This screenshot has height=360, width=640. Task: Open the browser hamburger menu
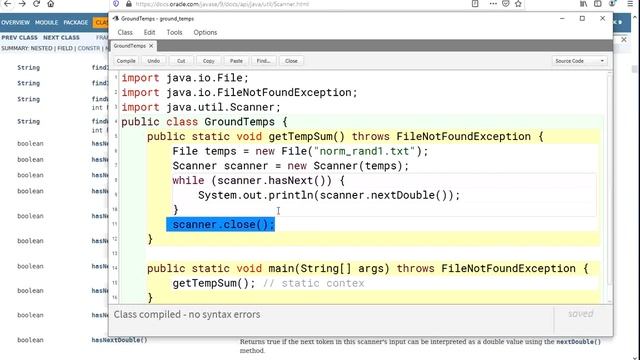(630, 4)
